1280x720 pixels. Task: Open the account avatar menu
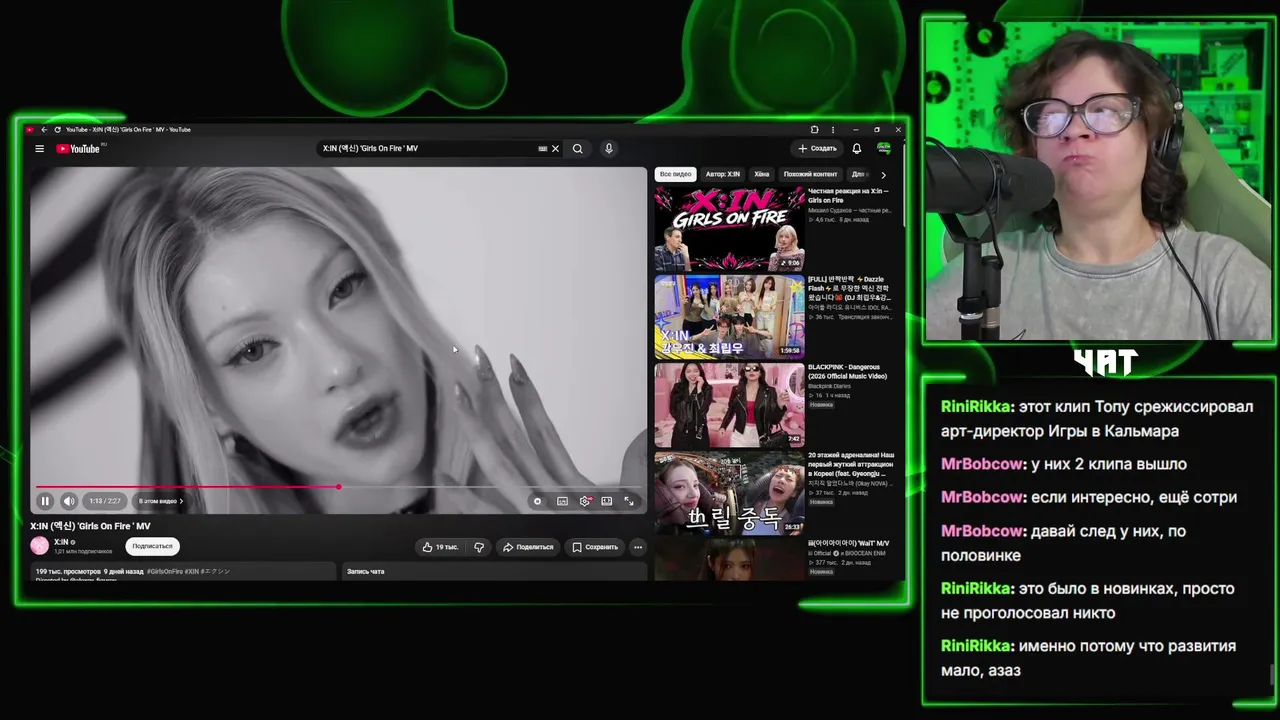(x=884, y=149)
